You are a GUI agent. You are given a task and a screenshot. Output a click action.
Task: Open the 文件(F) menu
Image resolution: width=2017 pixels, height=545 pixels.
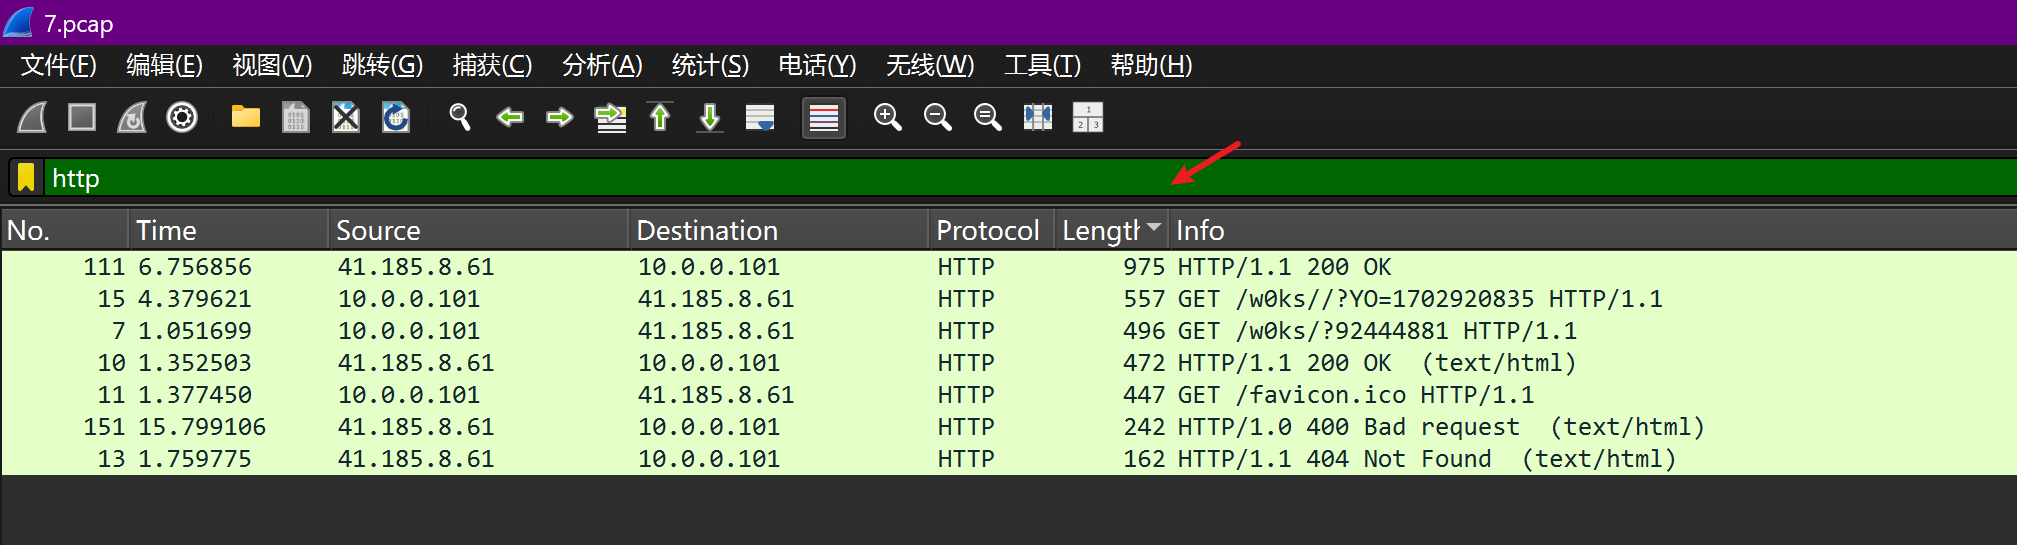58,66
